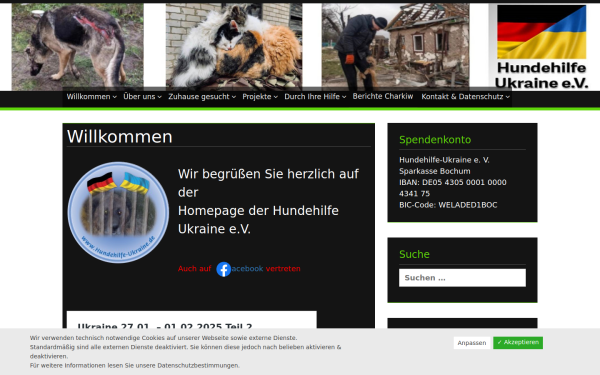Image resolution: width=600 pixels, height=375 pixels.
Task: Select the BIC-Code: WELADED1BOC text
Action: click(x=448, y=205)
